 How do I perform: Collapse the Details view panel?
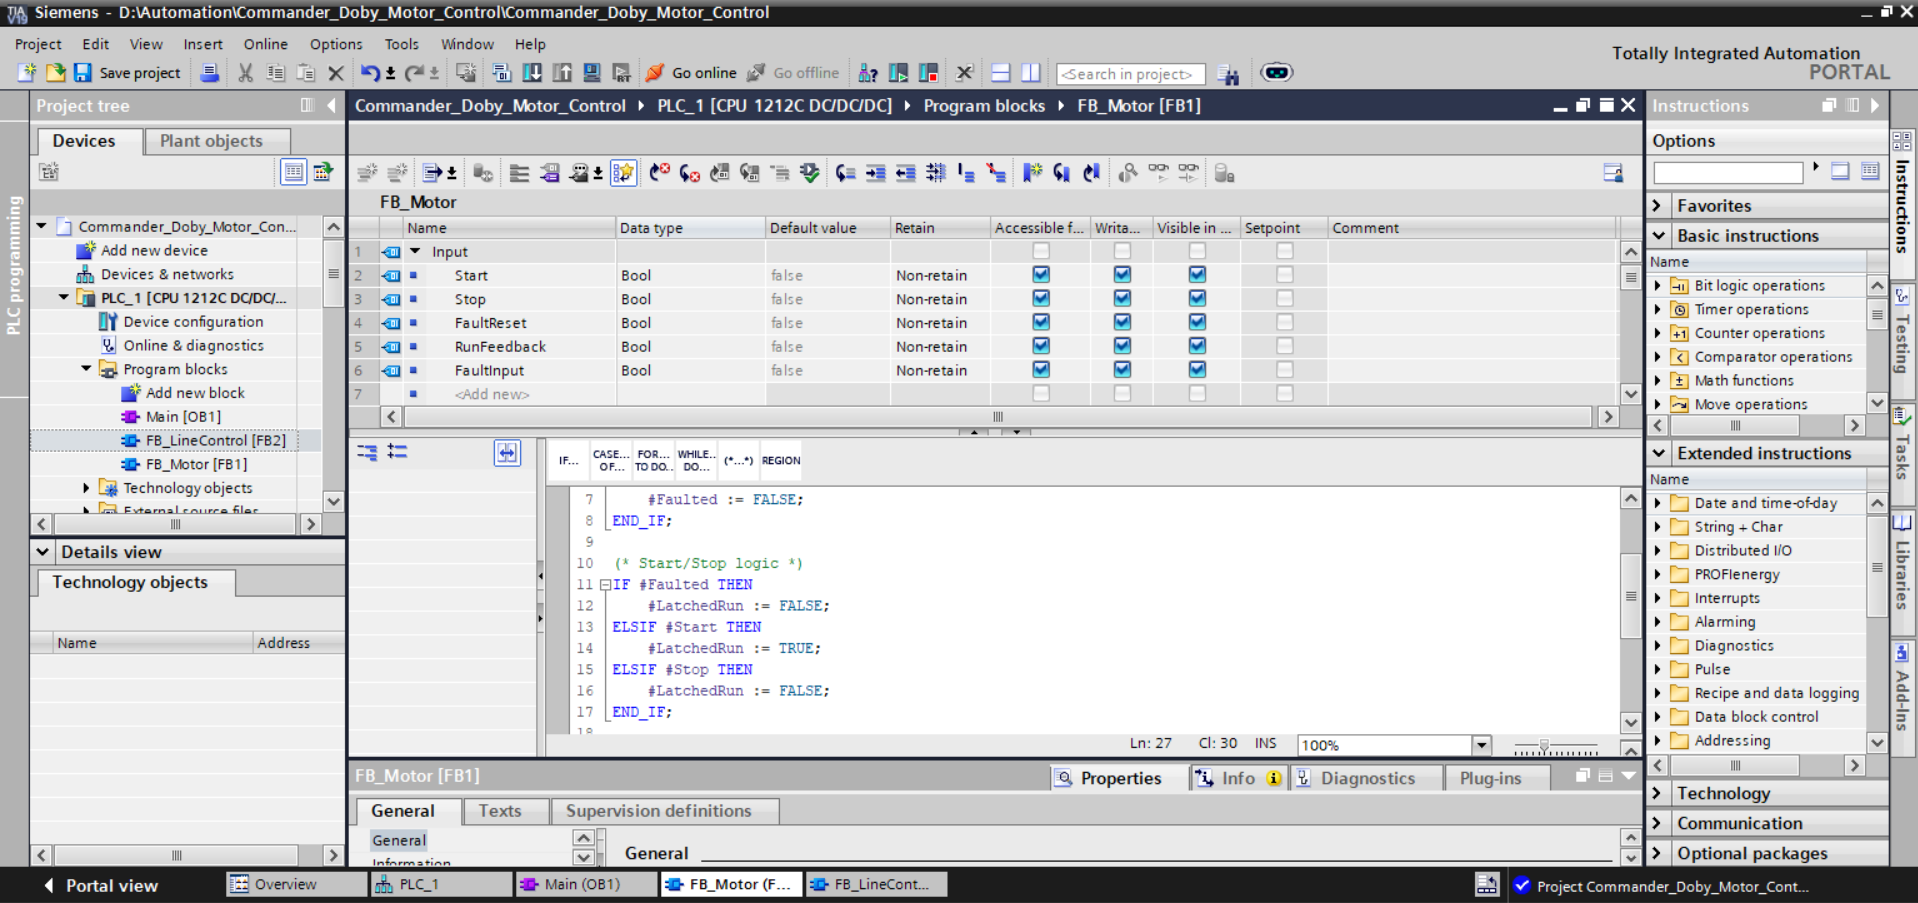coord(43,551)
